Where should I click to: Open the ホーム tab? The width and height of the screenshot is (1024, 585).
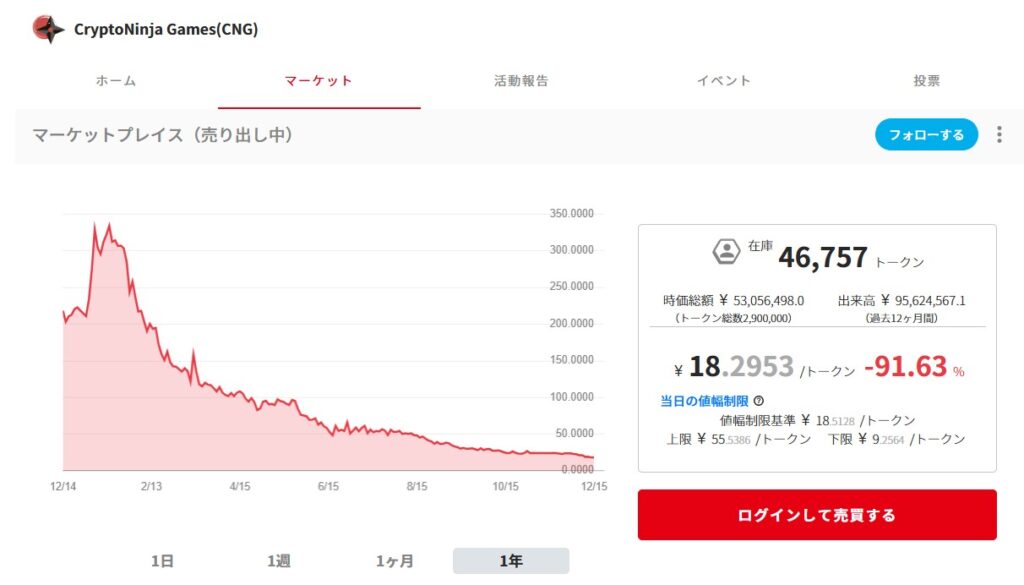[116, 81]
